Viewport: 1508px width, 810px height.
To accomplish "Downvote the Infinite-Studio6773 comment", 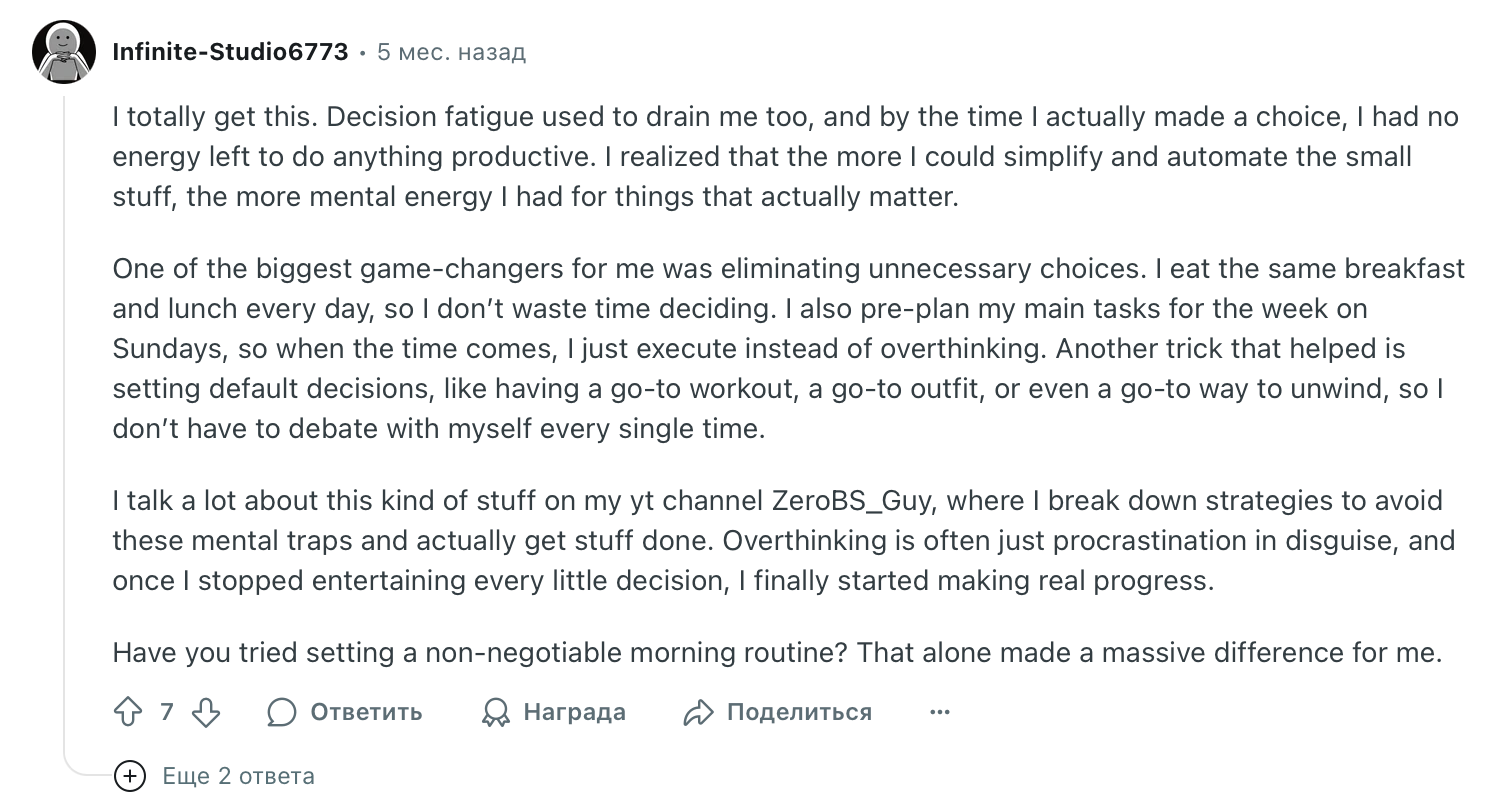I will [x=205, y=712].
